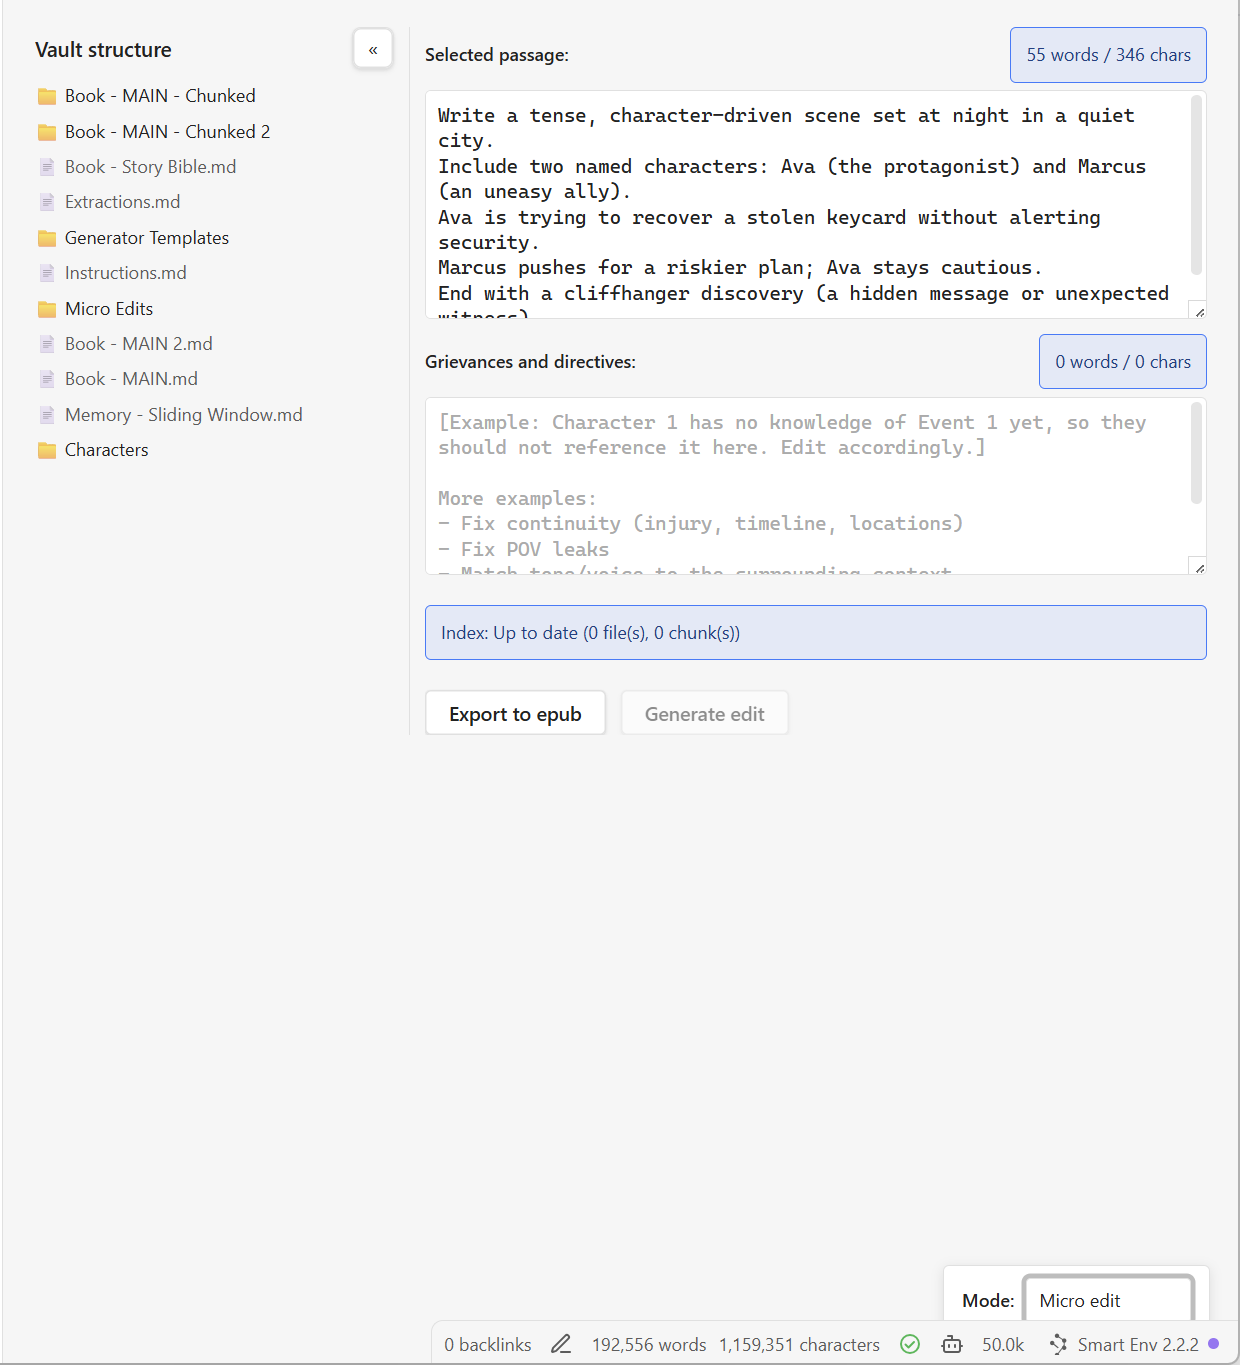Click the pencil edit icon in status bar
Viewport: 1240px width, 1365px height.
(x=561, y=1344)
